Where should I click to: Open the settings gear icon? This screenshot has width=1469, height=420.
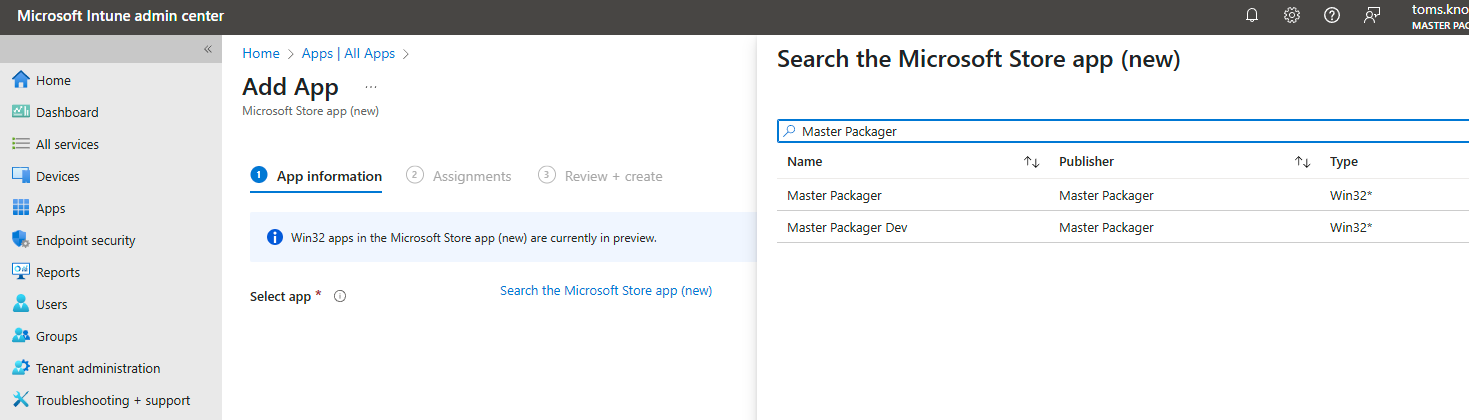coord(1292,15)
